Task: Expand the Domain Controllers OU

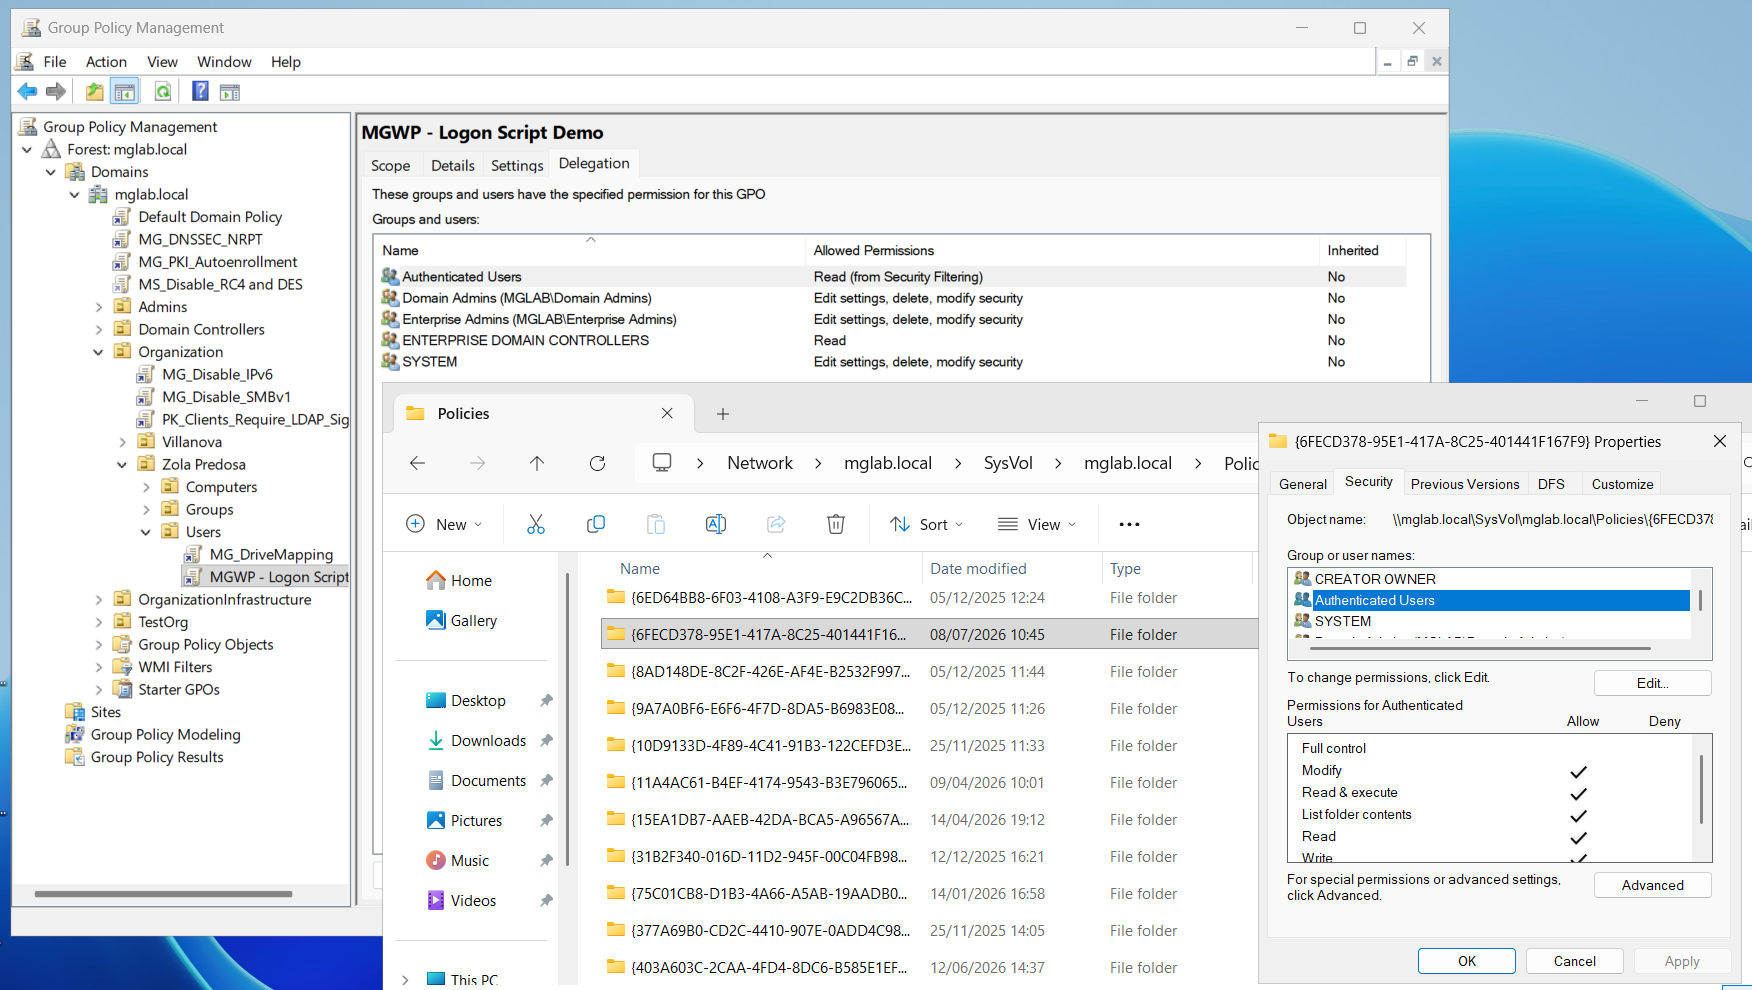Action: [98, 330]
